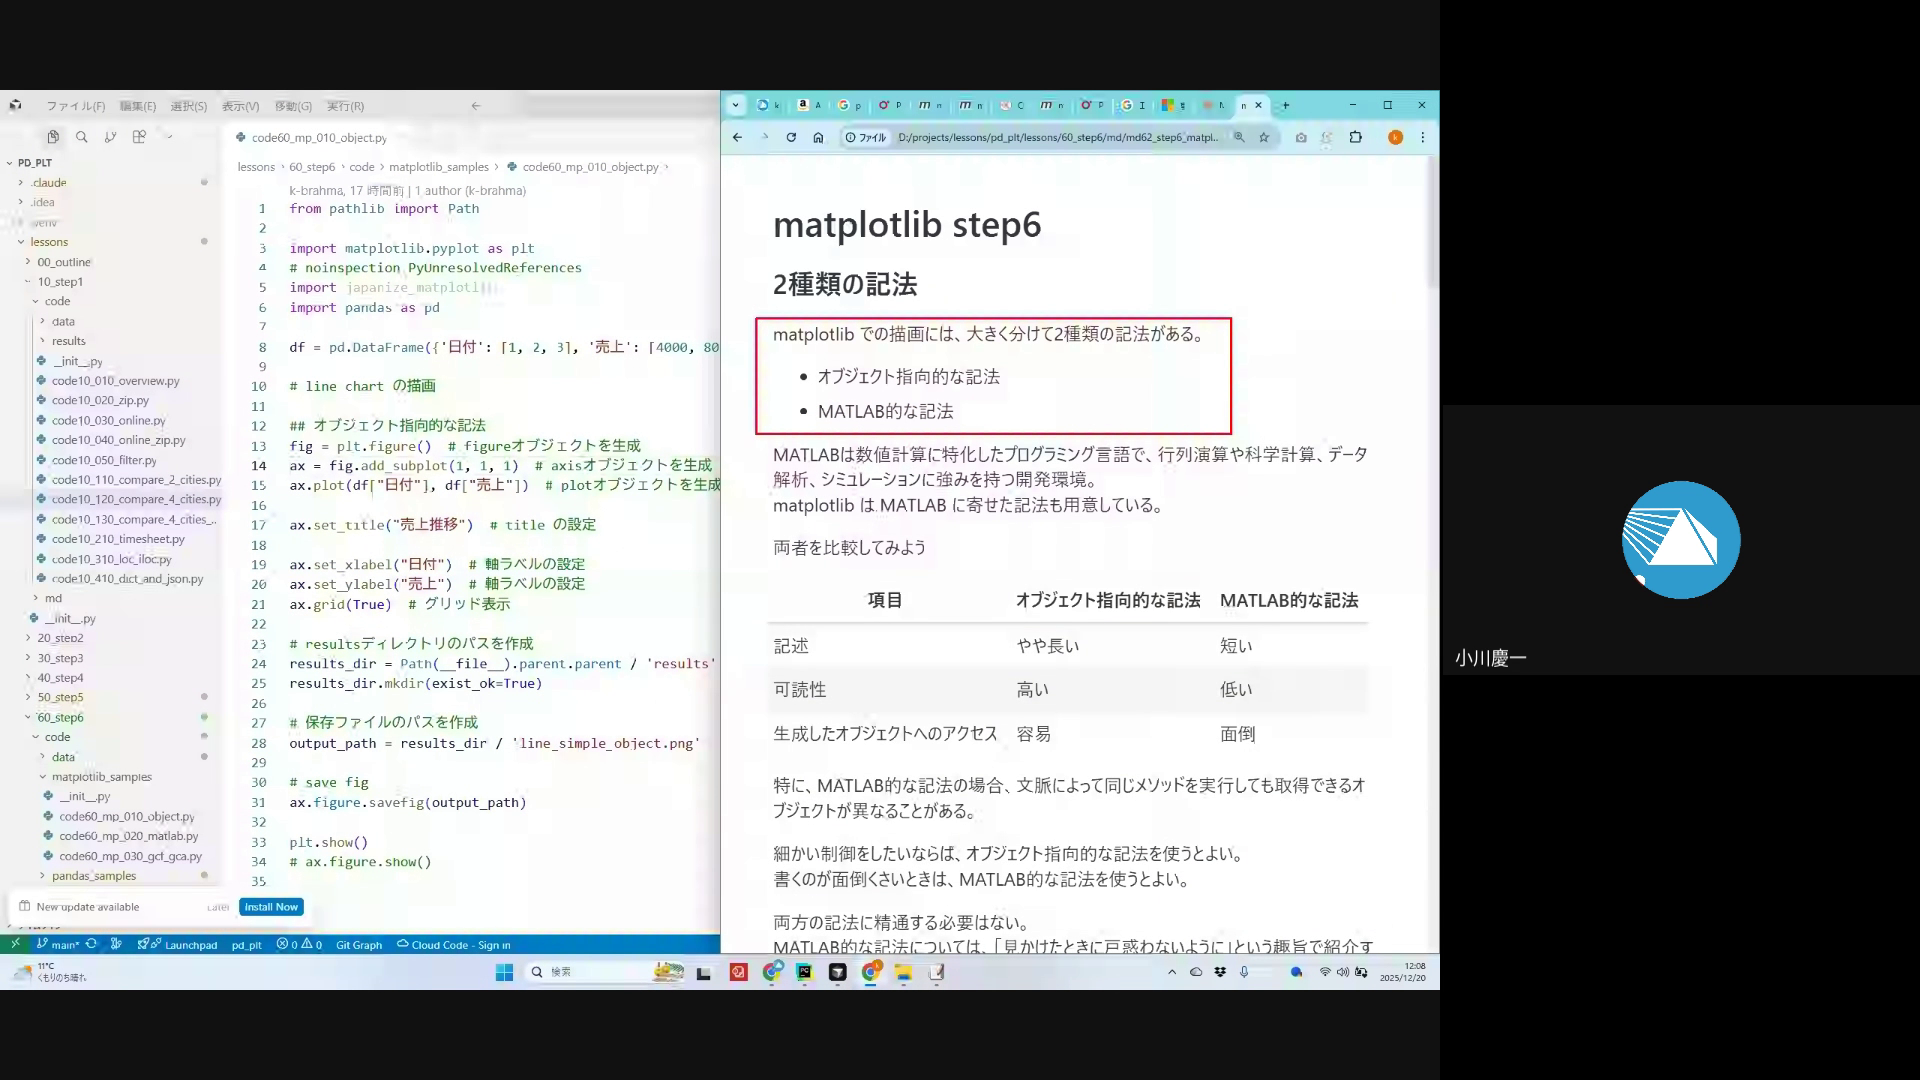
Task: Bookmark the page with the star icon
Action: tap(1264, 137)
